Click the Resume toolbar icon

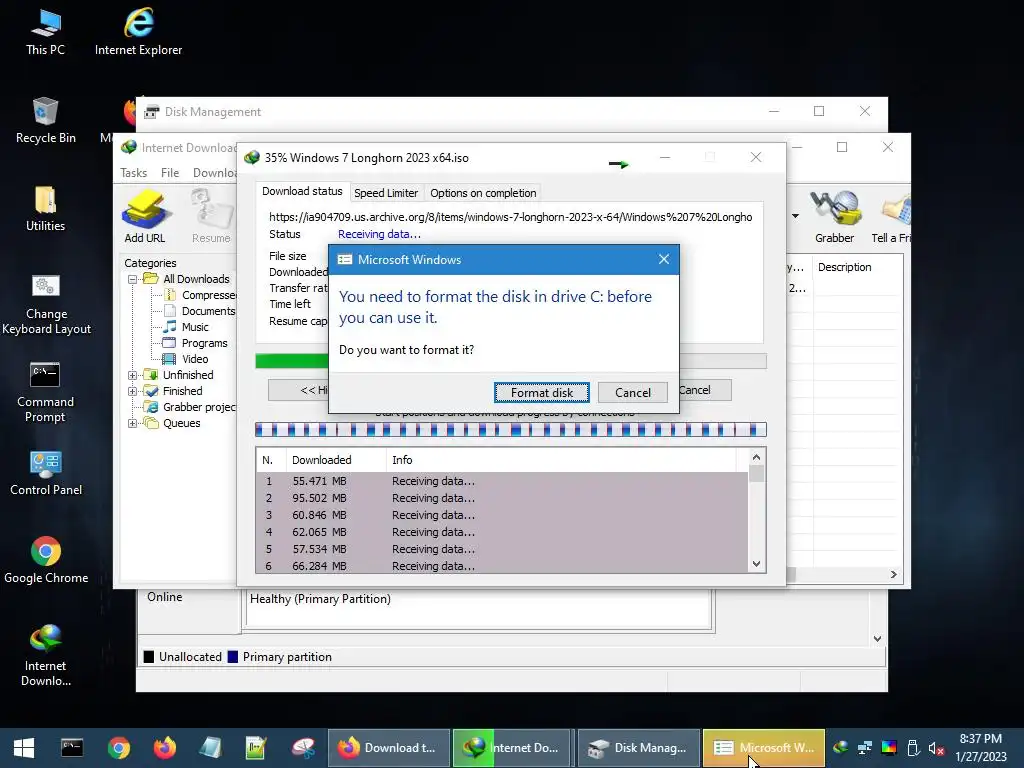pyautogui.click(x=211, y=216)
